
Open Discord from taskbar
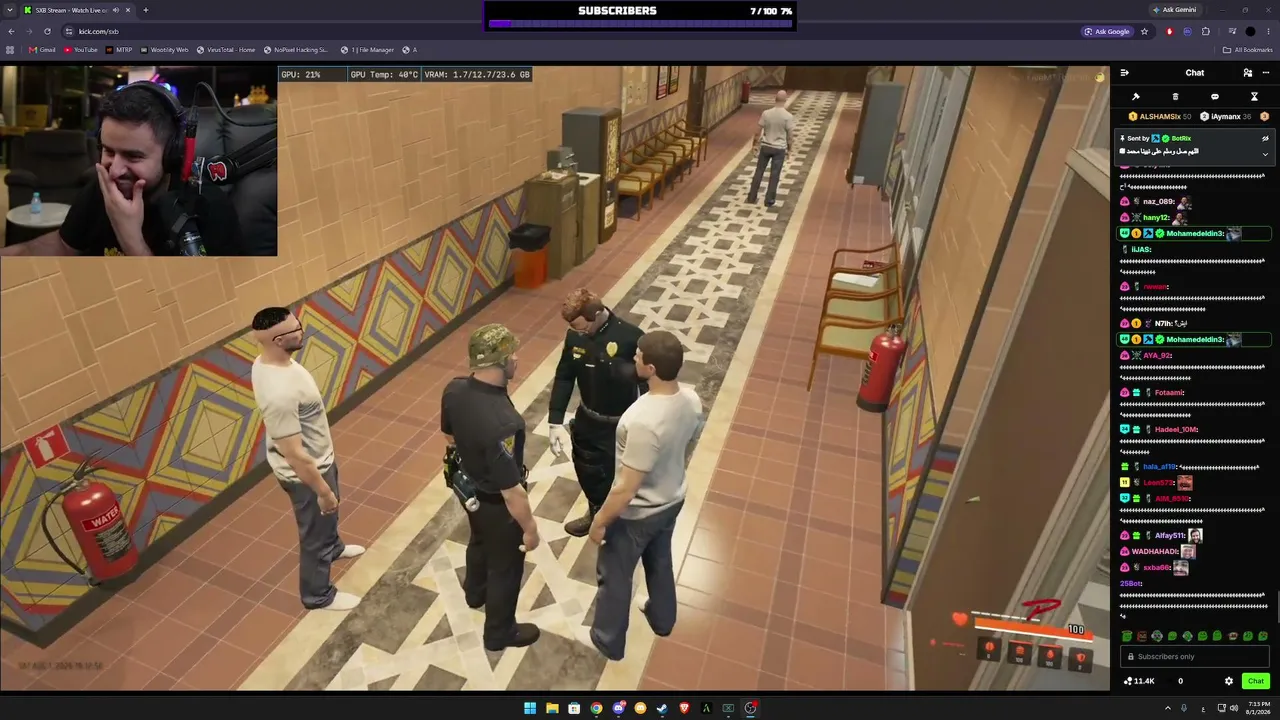[x=619, y=708]
